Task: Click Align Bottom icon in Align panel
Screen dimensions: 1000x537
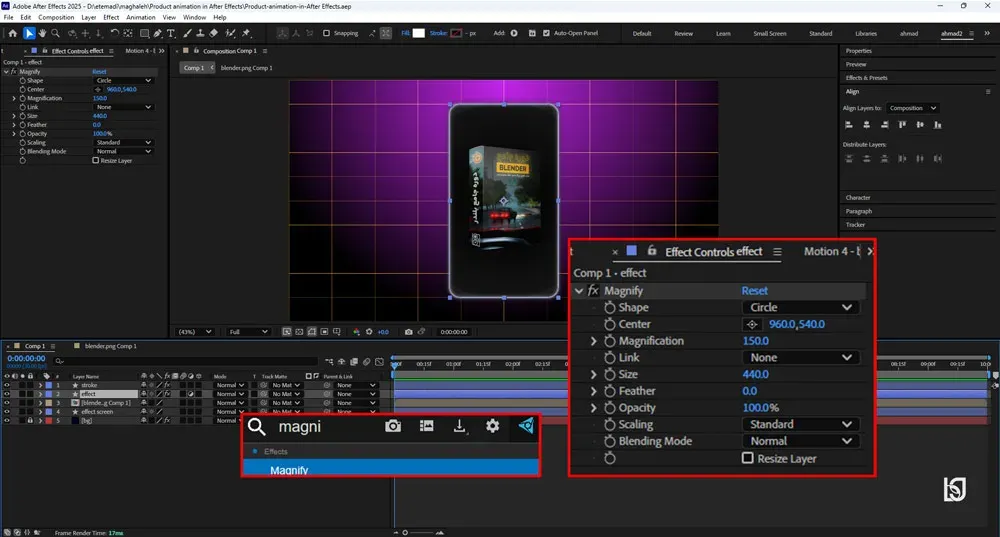Action: (938, 125)
